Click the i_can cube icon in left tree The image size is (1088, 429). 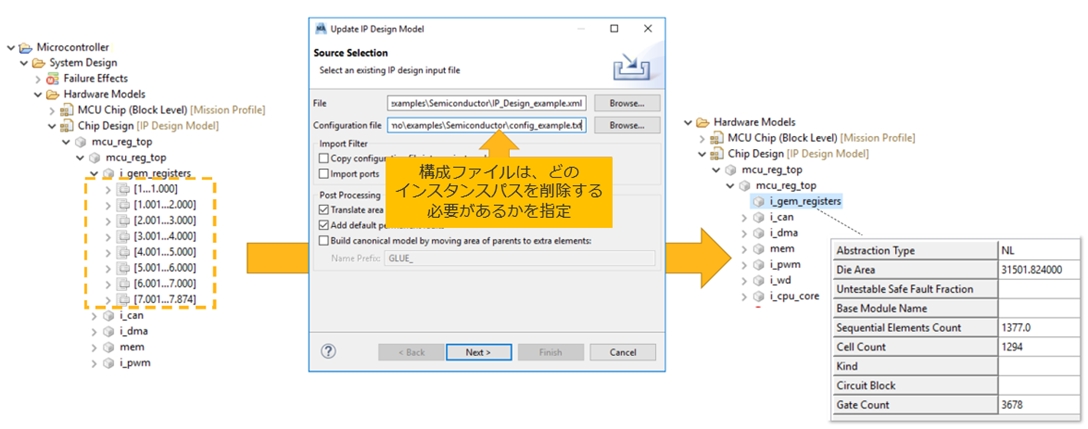[x=108, y=315]
